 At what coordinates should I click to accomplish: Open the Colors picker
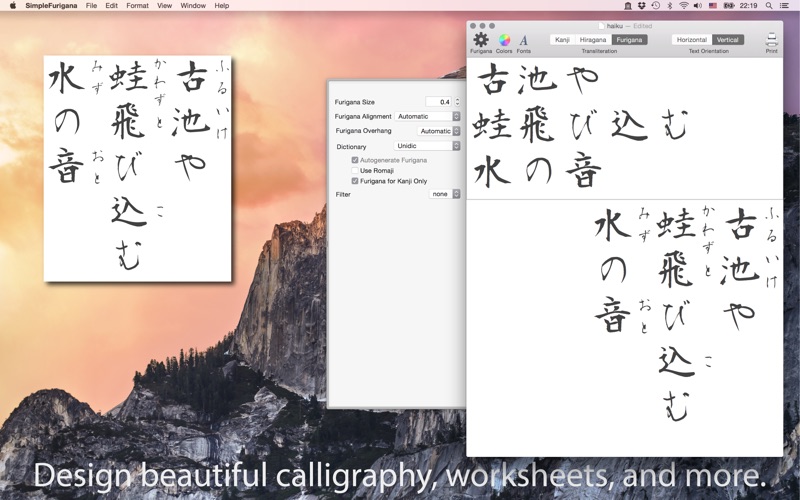(x=504, y=40)
